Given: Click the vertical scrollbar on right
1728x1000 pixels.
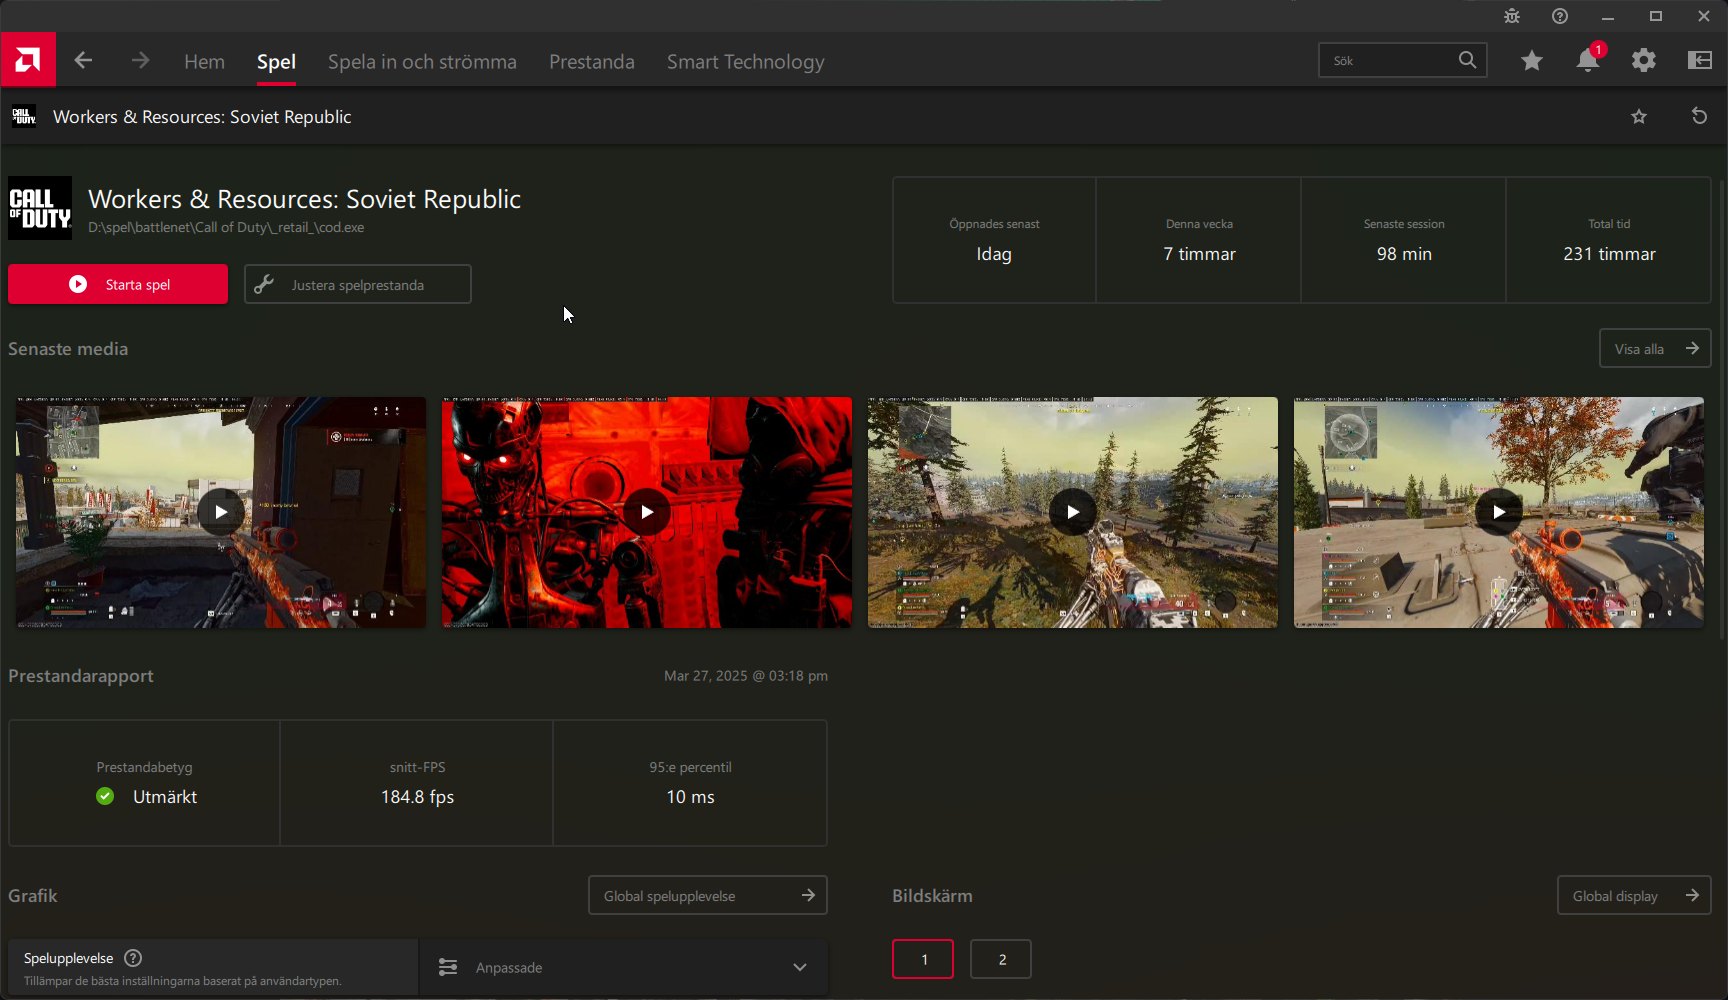Looking at the screenshot, I should pos(1722,410).
